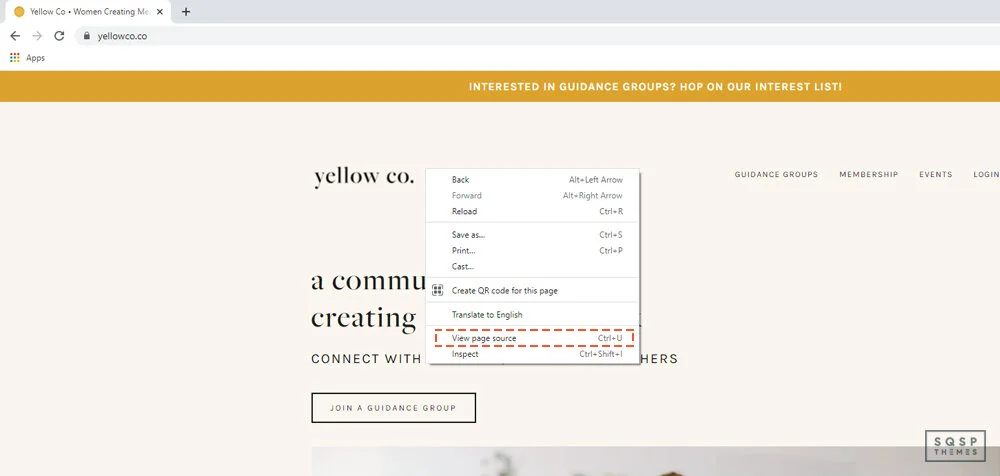Click the padlock site security icon
The height and width of the screenshot is (476, 1000).
coord(87,36)
